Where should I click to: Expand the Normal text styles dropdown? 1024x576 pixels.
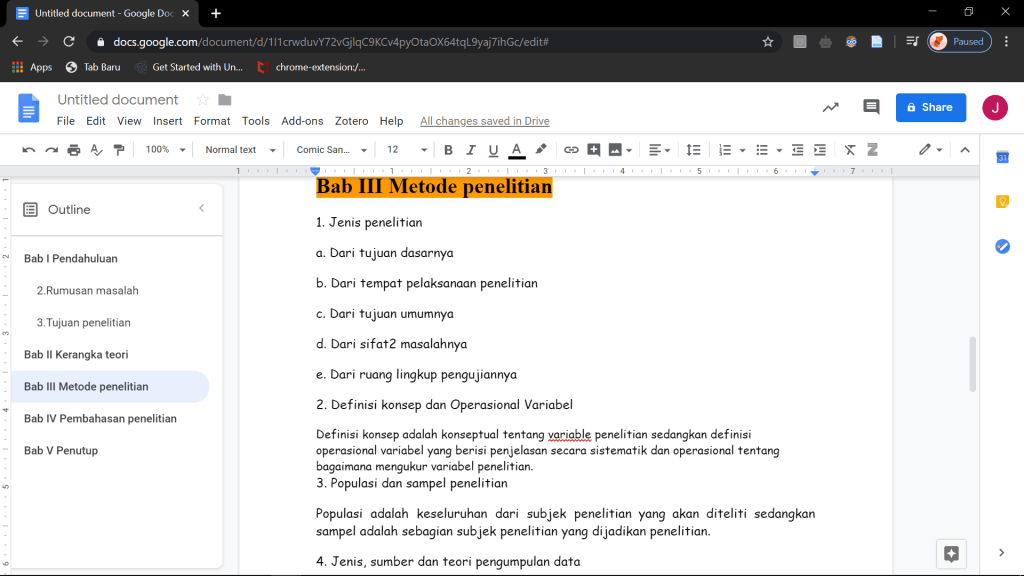(238, 150)
